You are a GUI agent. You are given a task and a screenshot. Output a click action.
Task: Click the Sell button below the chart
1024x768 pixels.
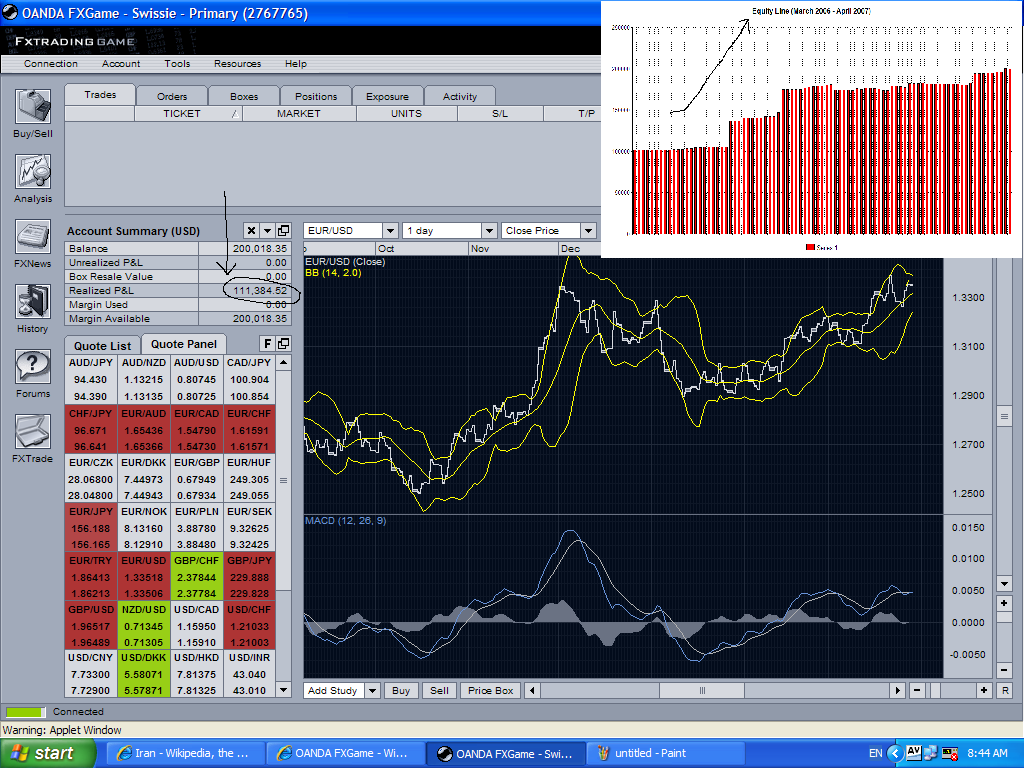pos(438,690)
